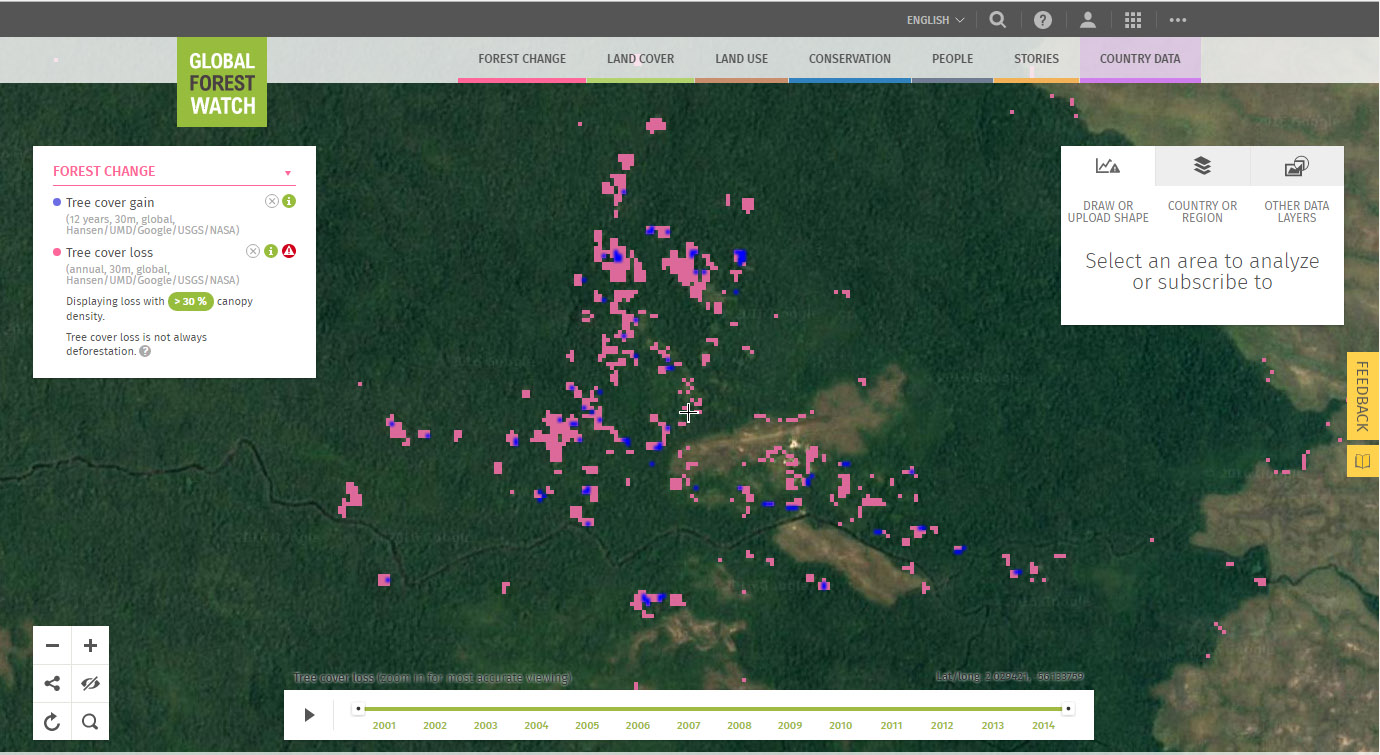Open the apps grid icon
1380x755 pixels.
pyautogui.click(x=1133, y=19)
